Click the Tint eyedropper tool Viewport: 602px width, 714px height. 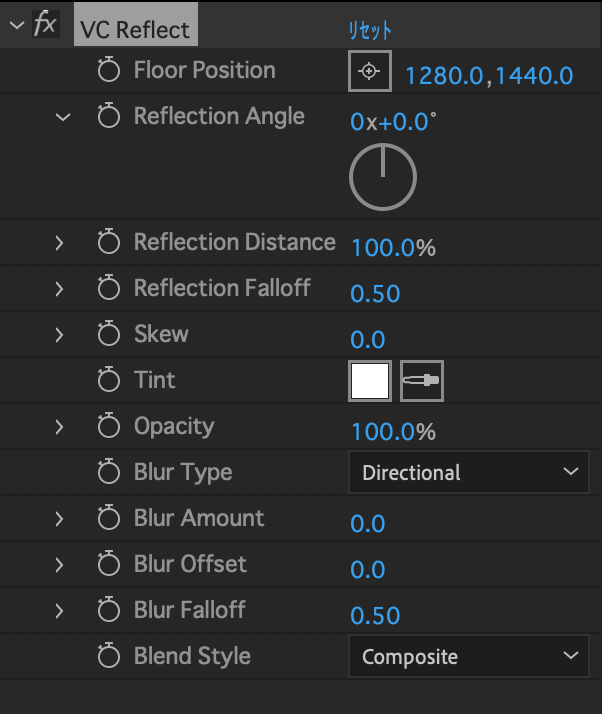[422, 381]
